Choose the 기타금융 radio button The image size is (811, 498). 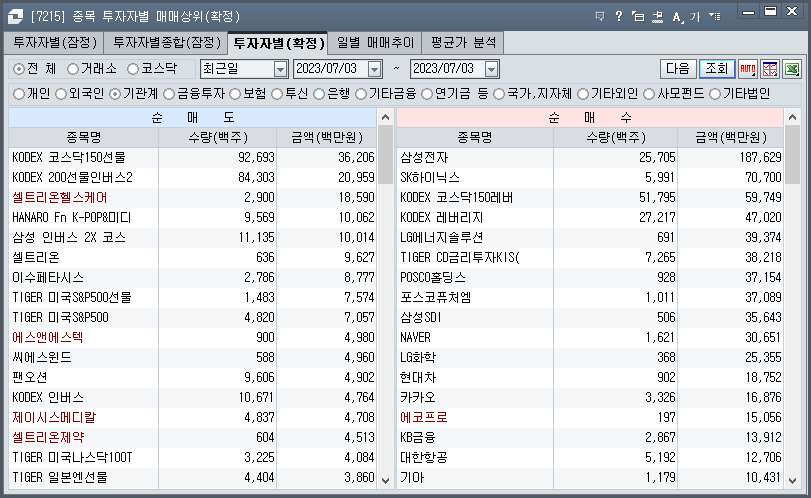(361, 94)
